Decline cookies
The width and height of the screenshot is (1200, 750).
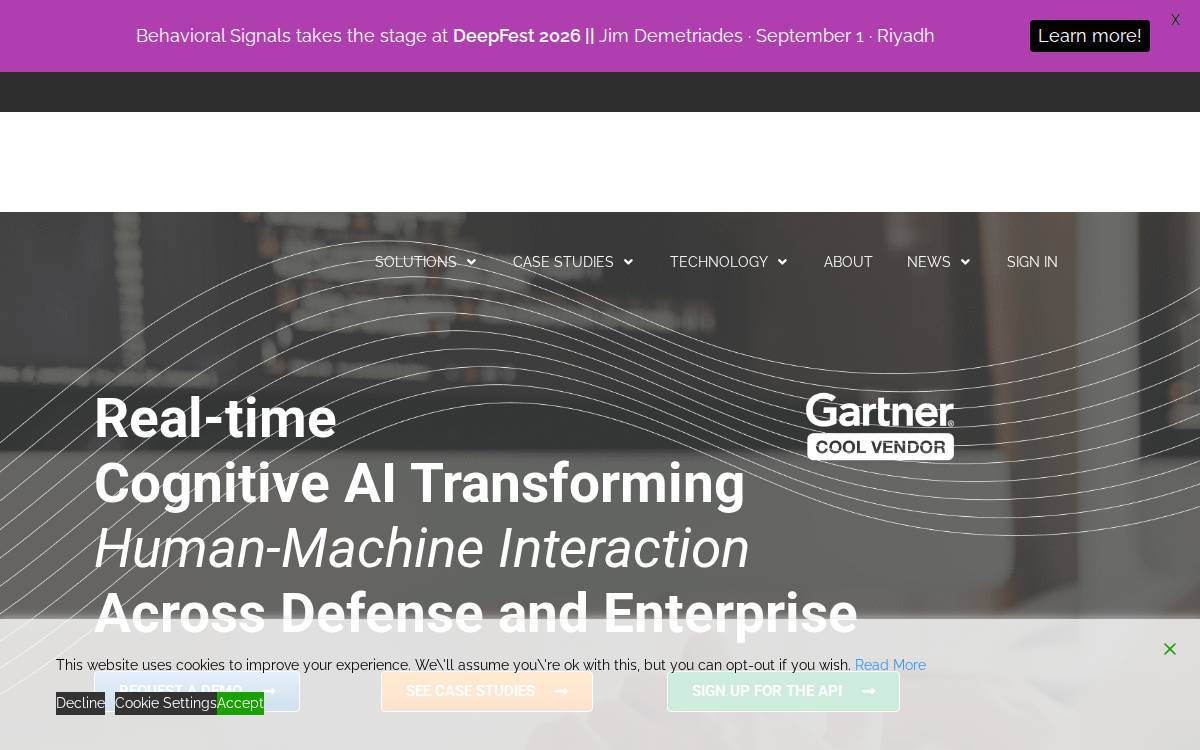(80, 703)
